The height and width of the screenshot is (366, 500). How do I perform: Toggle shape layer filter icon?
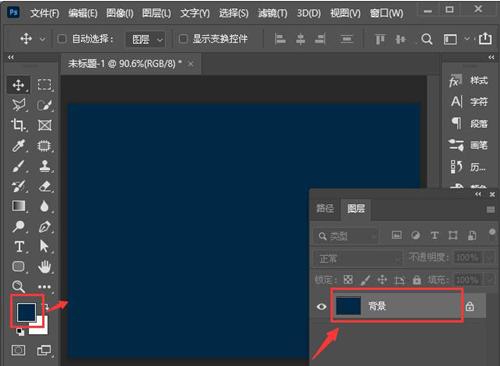[453, 235]
